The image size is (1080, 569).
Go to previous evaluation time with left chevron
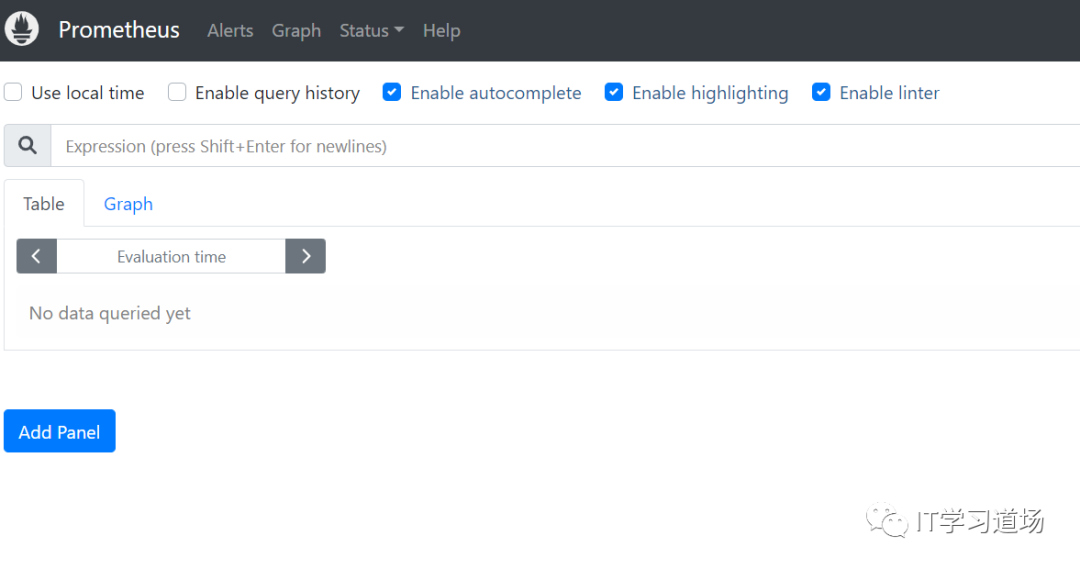pos(37,256)
